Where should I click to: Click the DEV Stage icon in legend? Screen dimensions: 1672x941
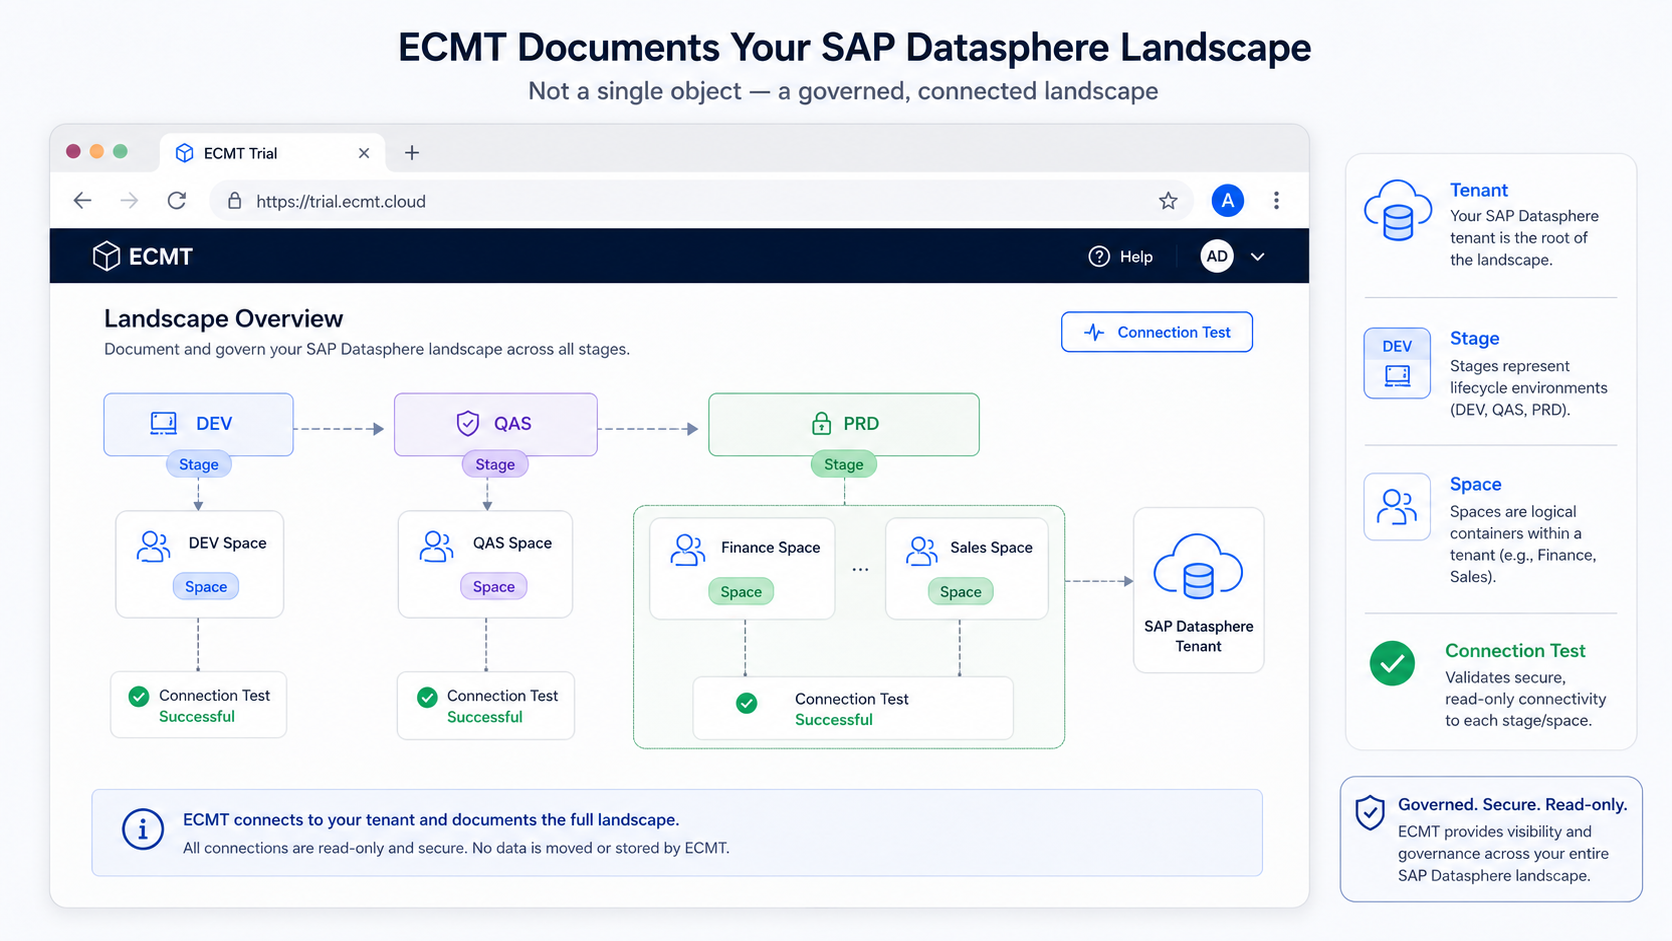pos(1397,363)
